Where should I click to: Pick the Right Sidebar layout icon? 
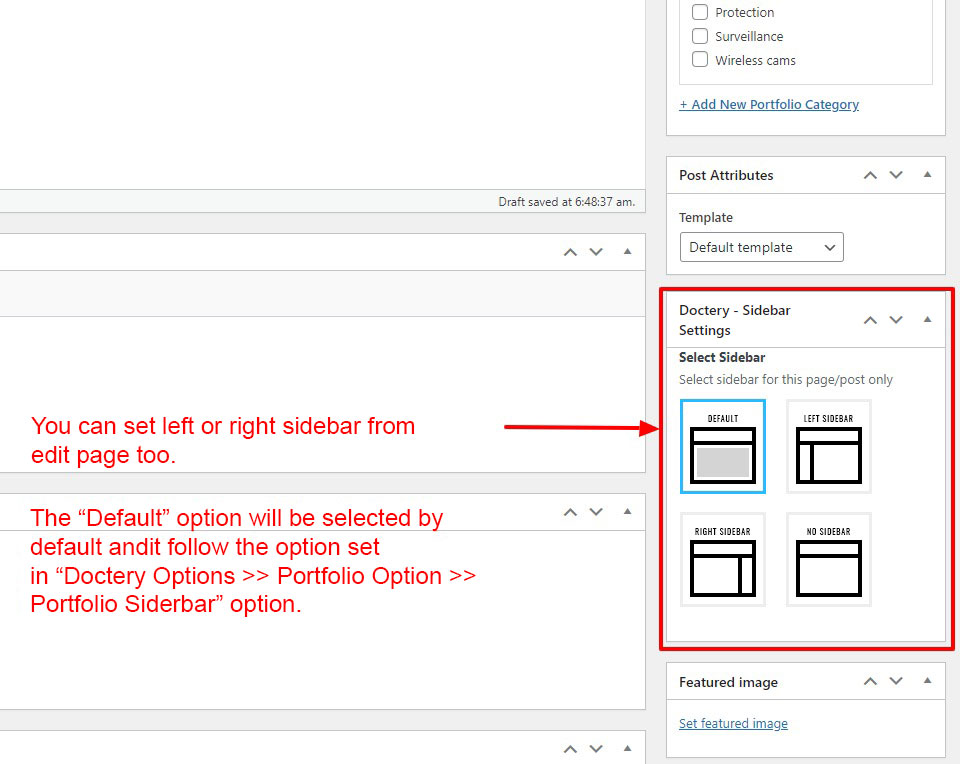coord(722,559)
